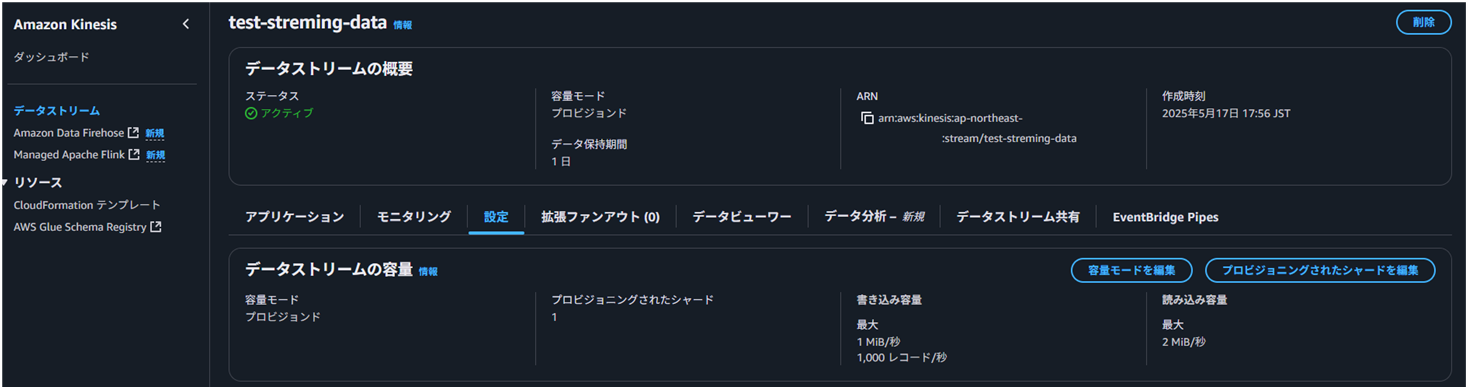Screen dimensions: 1468x389
Task: Select the 設定 tab
Action: pos(496,216)
